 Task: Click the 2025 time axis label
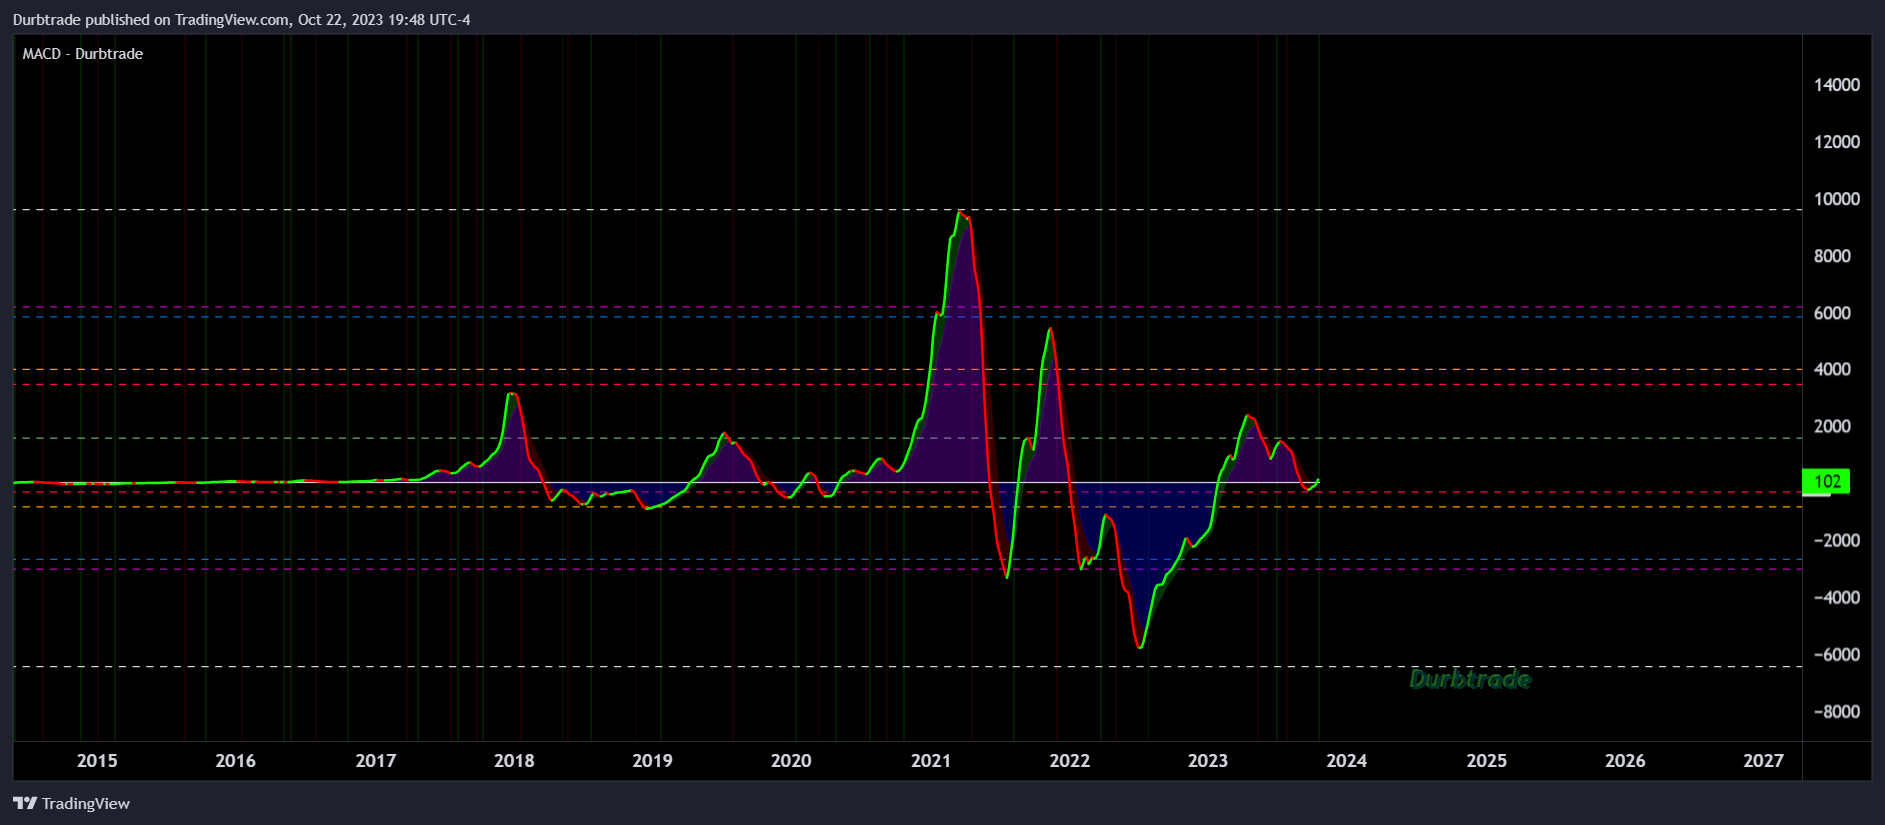1486,761
